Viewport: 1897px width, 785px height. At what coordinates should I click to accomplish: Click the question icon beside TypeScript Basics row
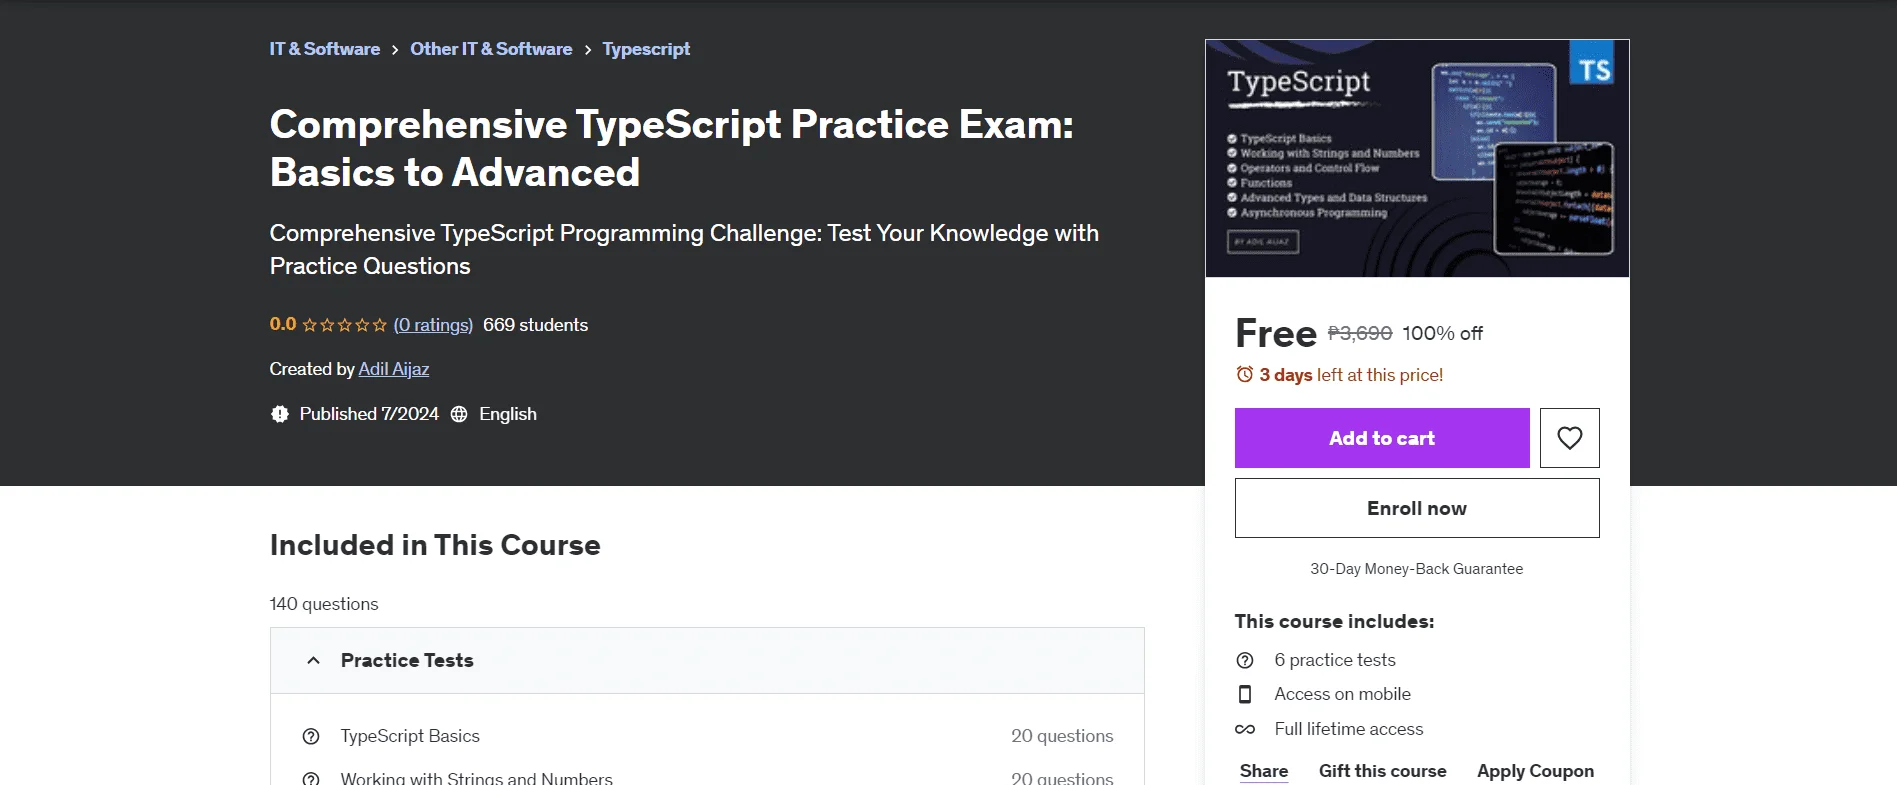pos(311,736)
